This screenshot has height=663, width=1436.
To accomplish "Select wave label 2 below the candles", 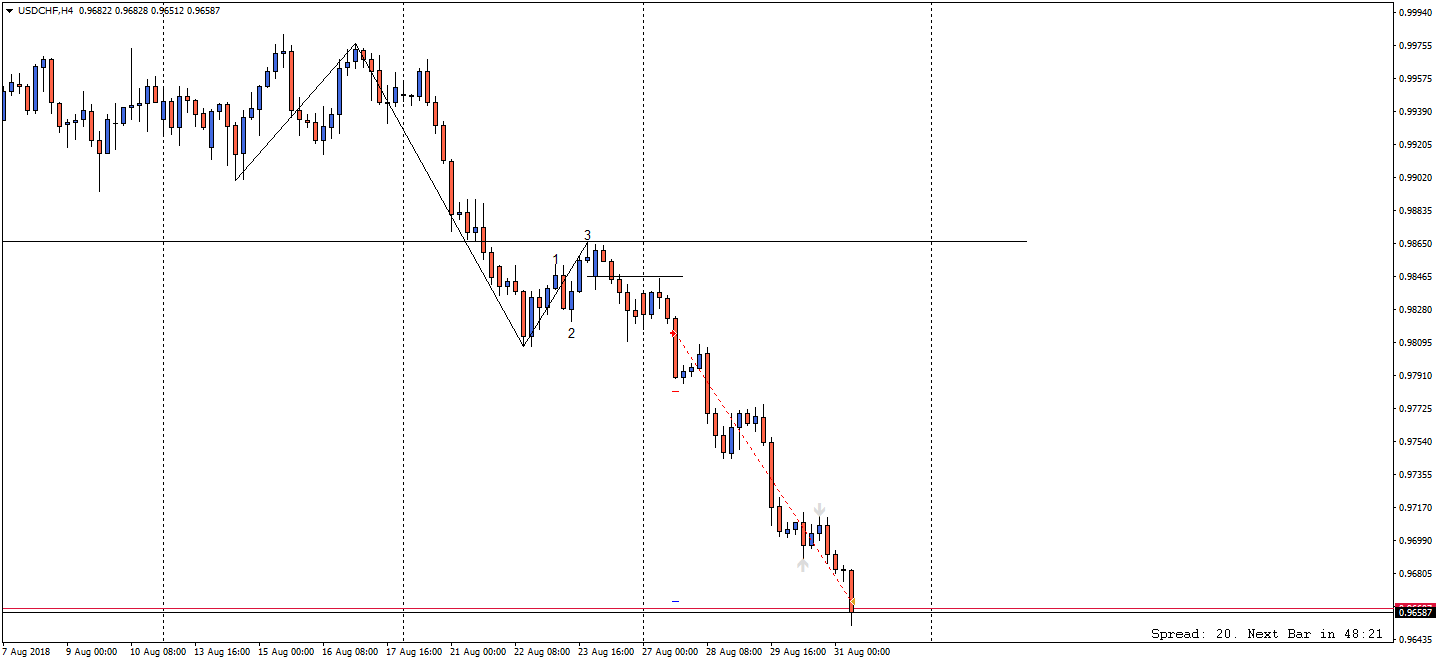I will [572, 333].
